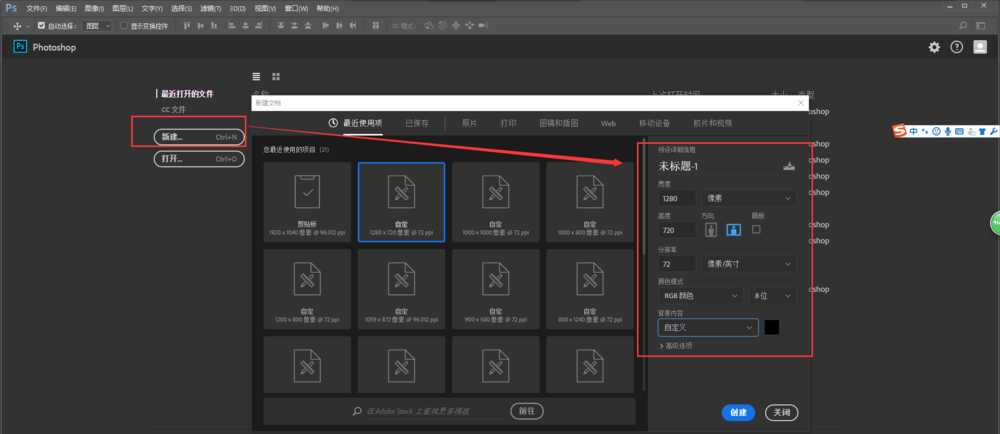Click the save preset icon beside 未标题-1
Viewport: 1000px width, 434px height.
(x=788, y=166)
